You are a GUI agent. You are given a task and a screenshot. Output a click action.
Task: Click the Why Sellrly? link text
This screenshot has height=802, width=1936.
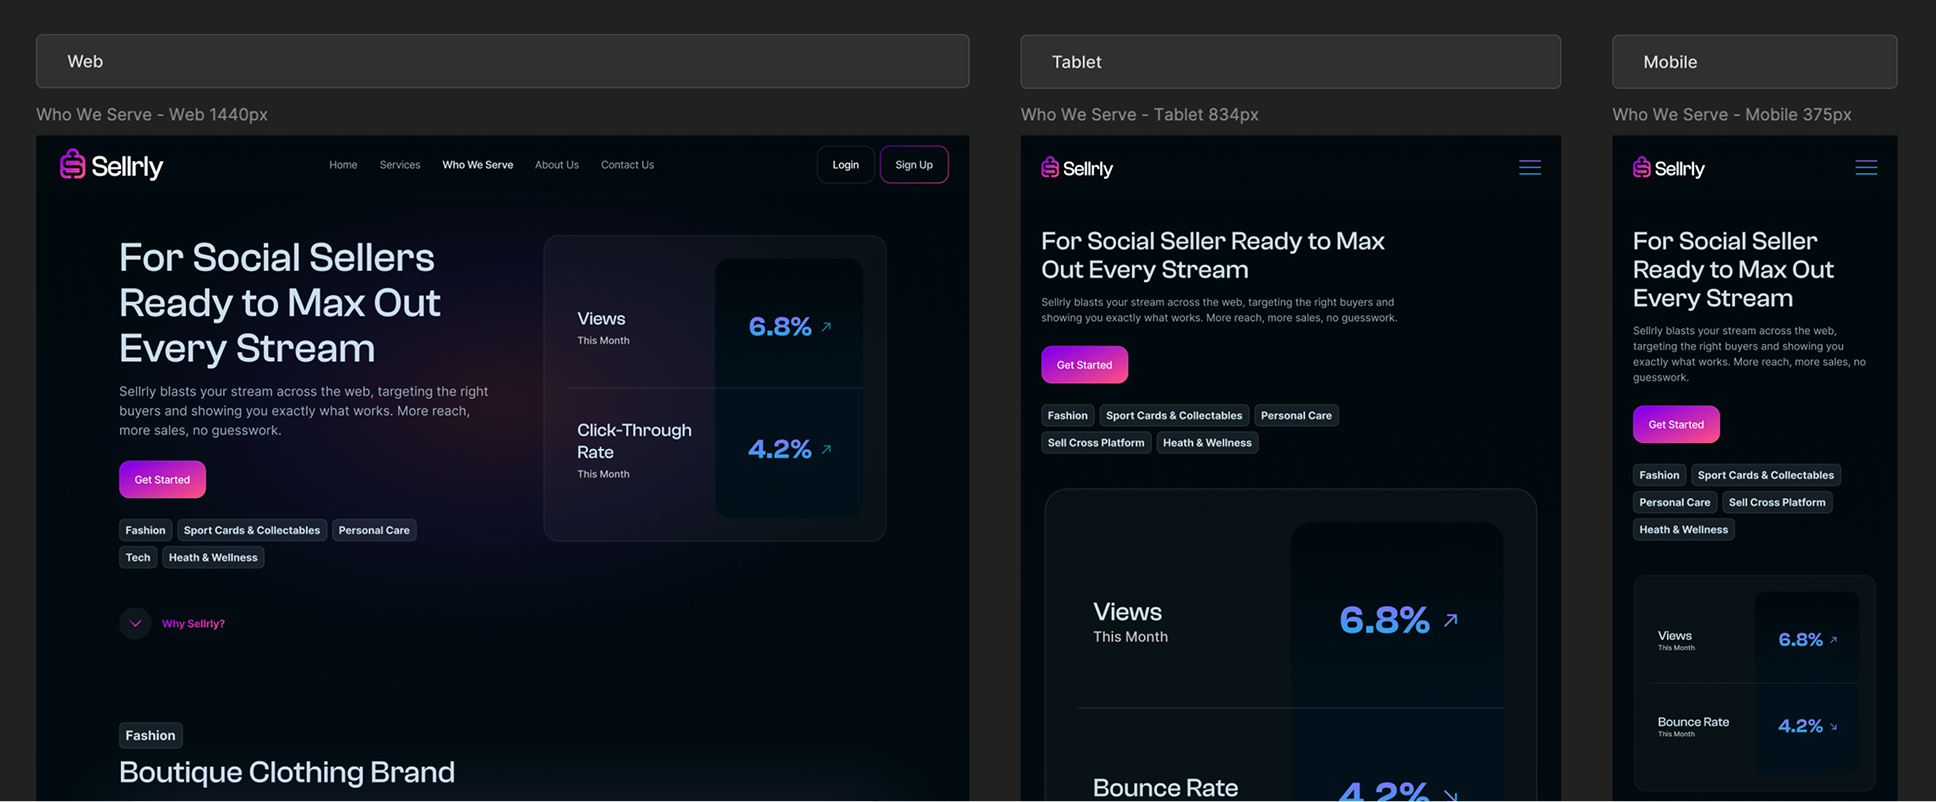(193, 624)
